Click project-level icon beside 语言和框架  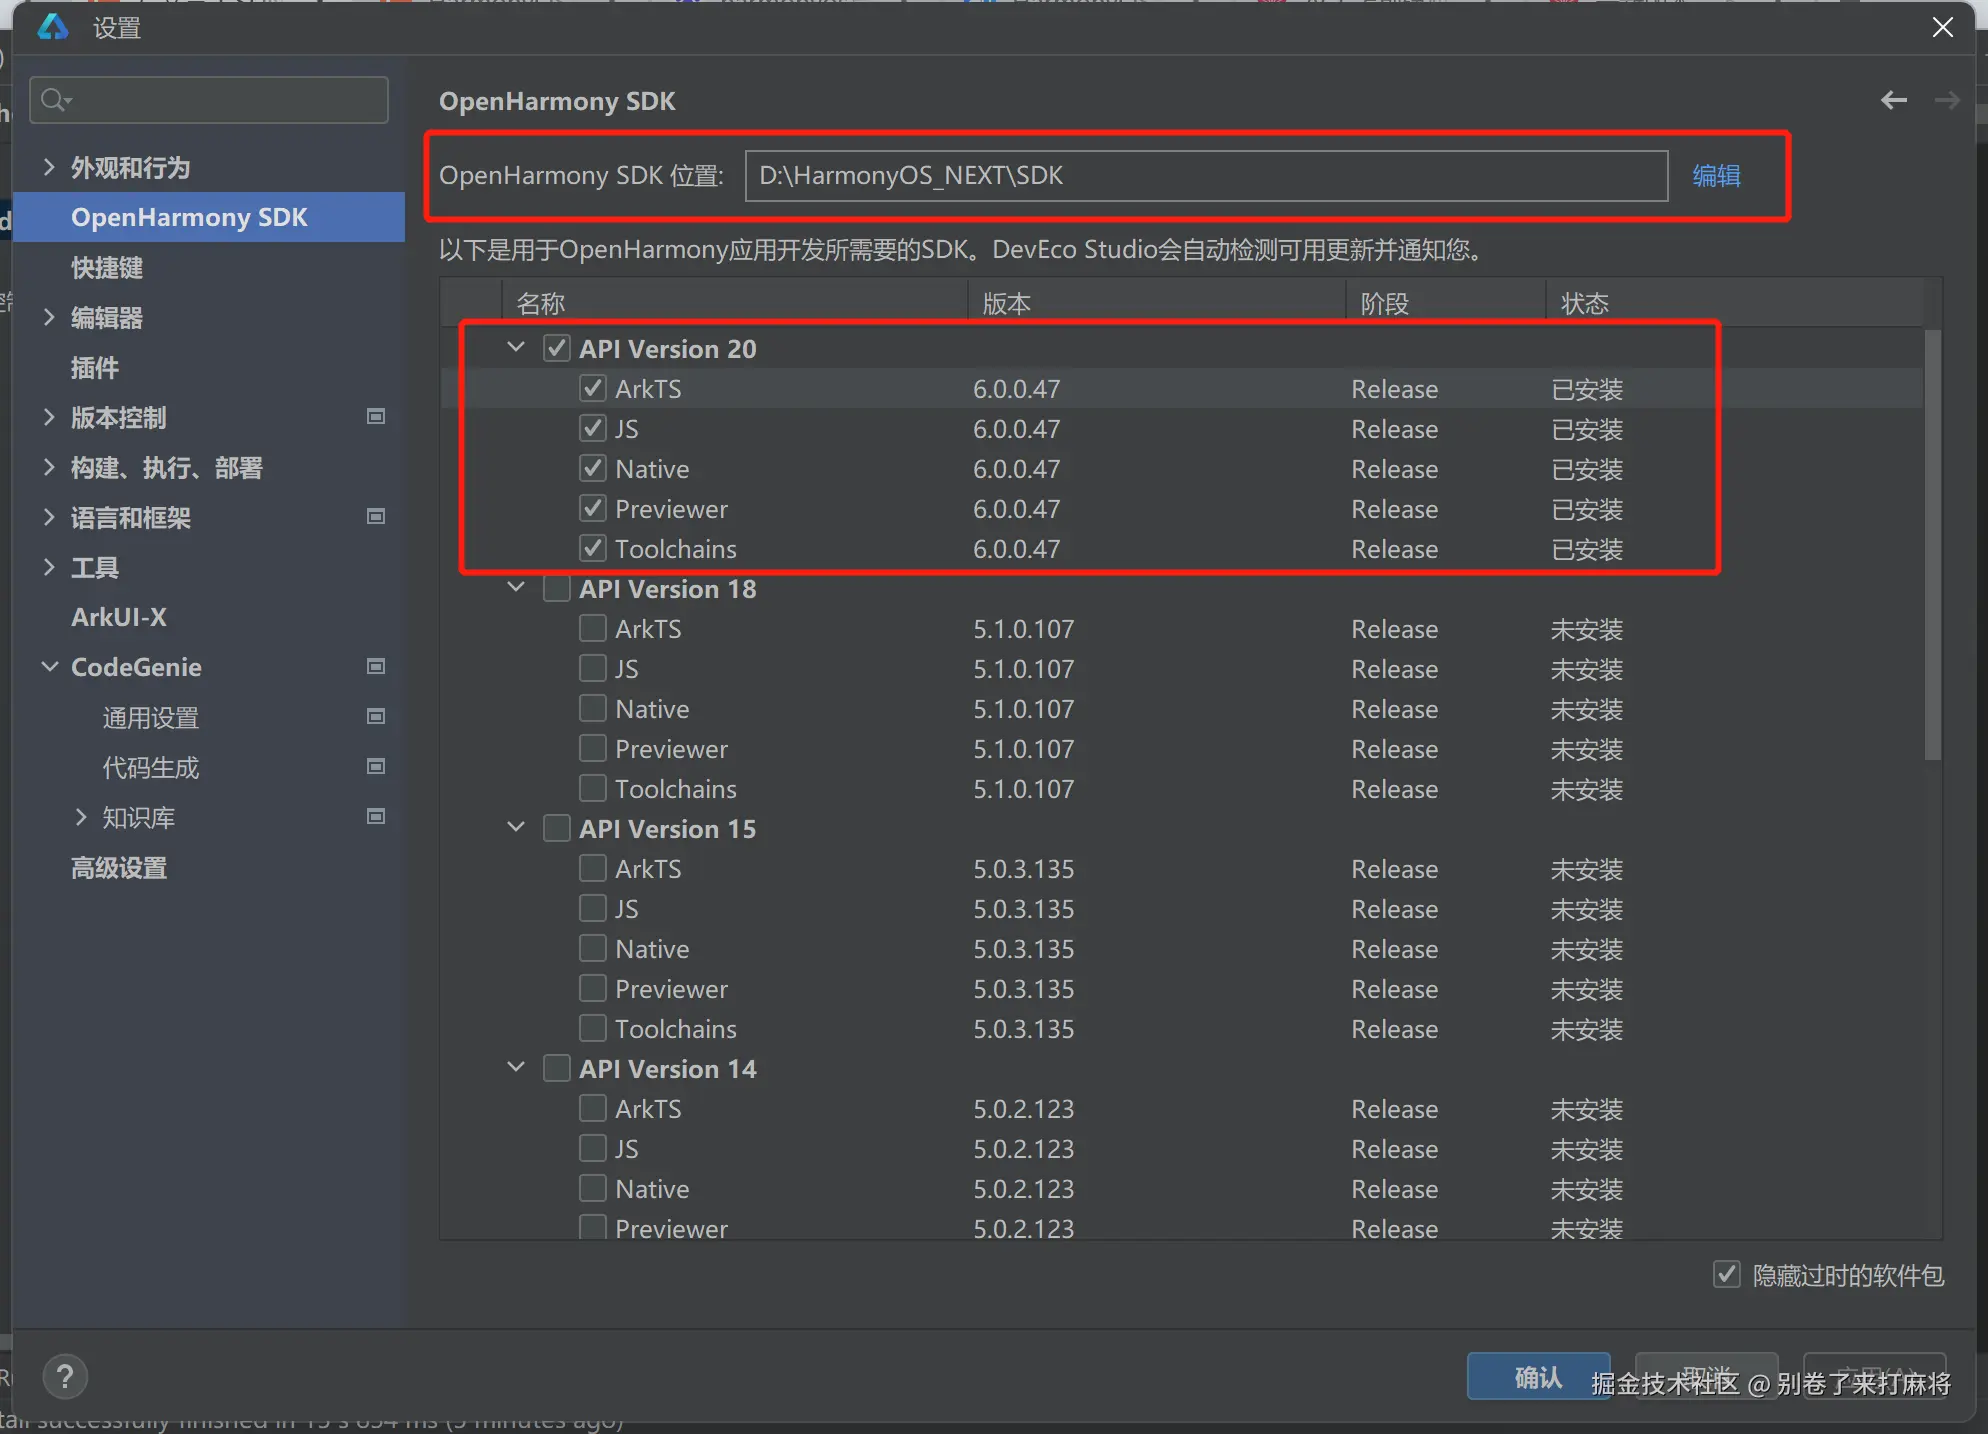coord(376,517)
